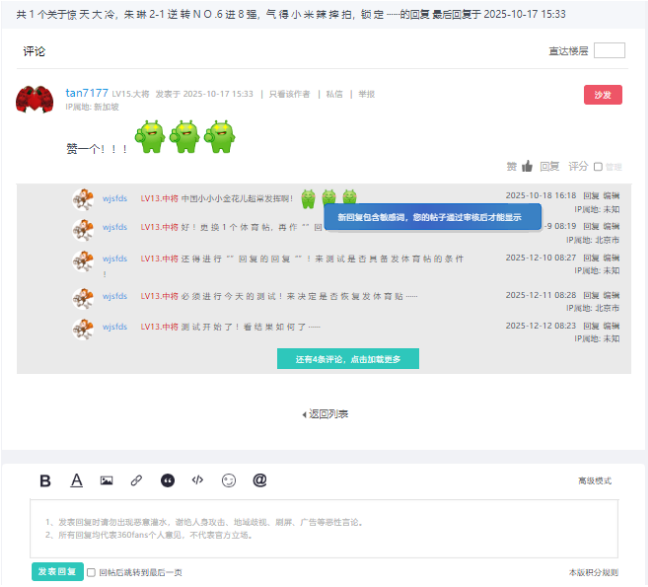Insert an image via the editor picture icon

pyautogui.click(x=107, y=480)
